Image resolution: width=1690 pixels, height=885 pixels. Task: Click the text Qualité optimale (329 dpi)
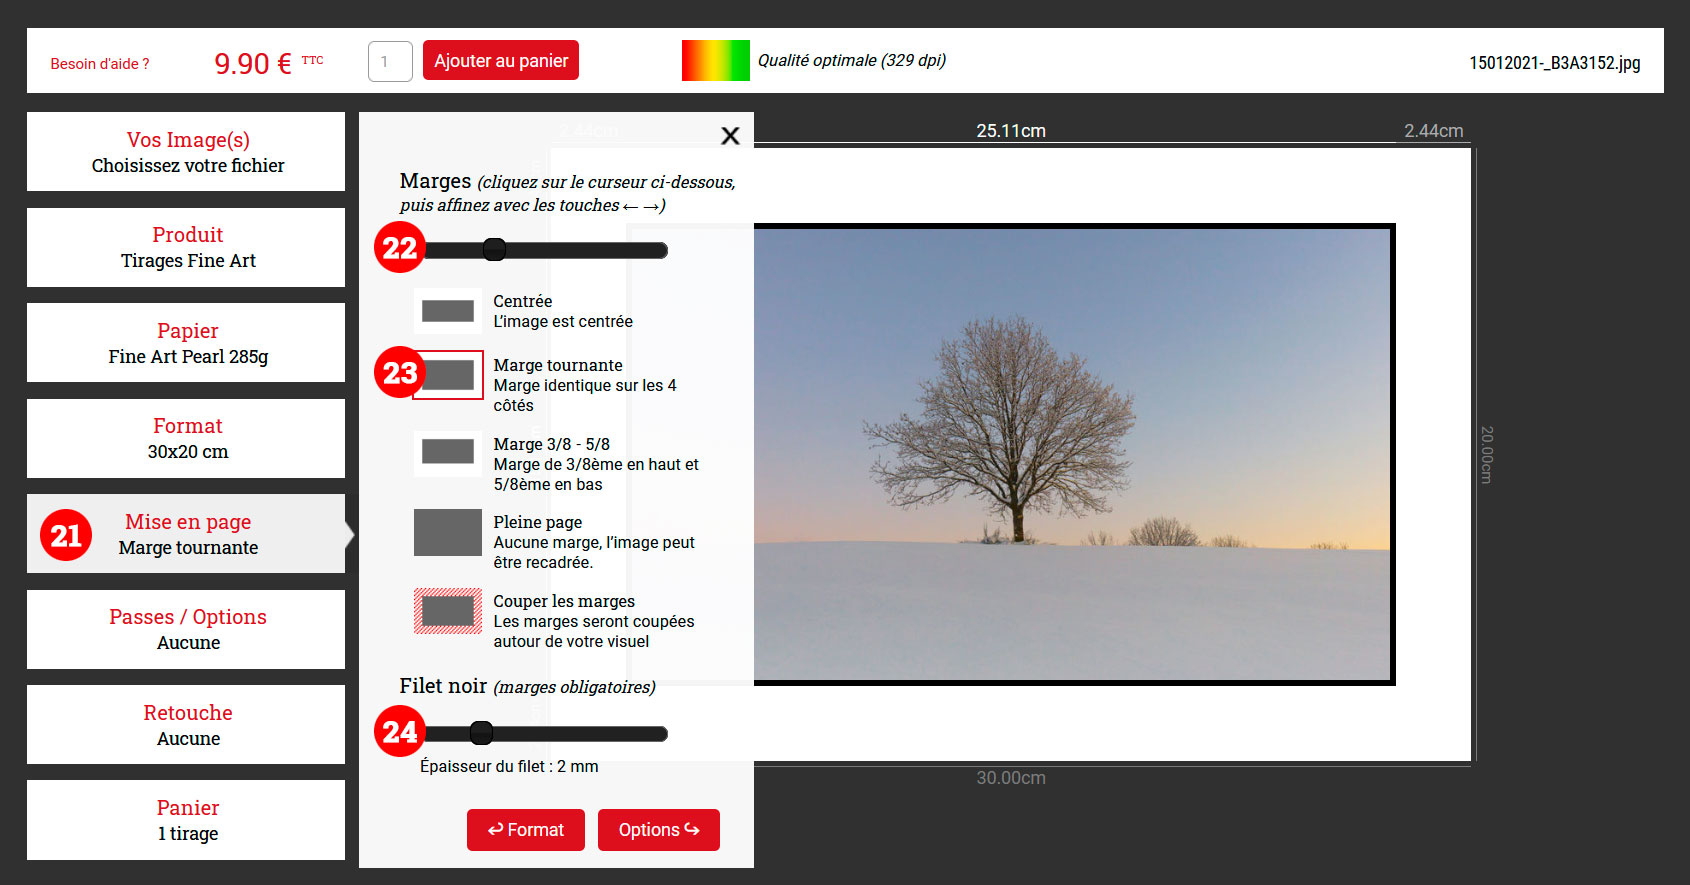coord(852,60)
